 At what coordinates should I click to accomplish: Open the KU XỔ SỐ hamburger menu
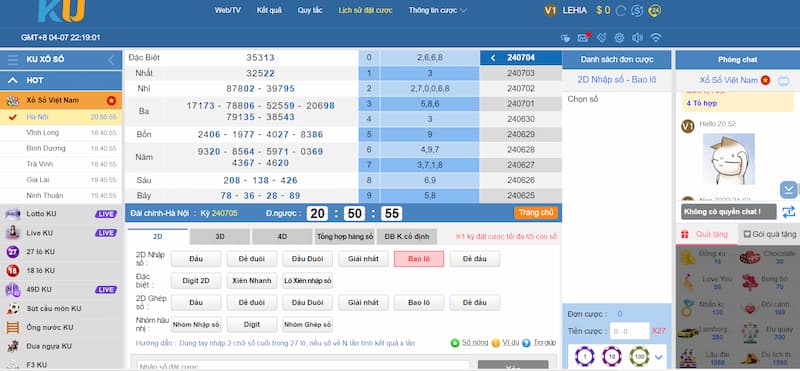pyautogui.click(x=13, y=60)
